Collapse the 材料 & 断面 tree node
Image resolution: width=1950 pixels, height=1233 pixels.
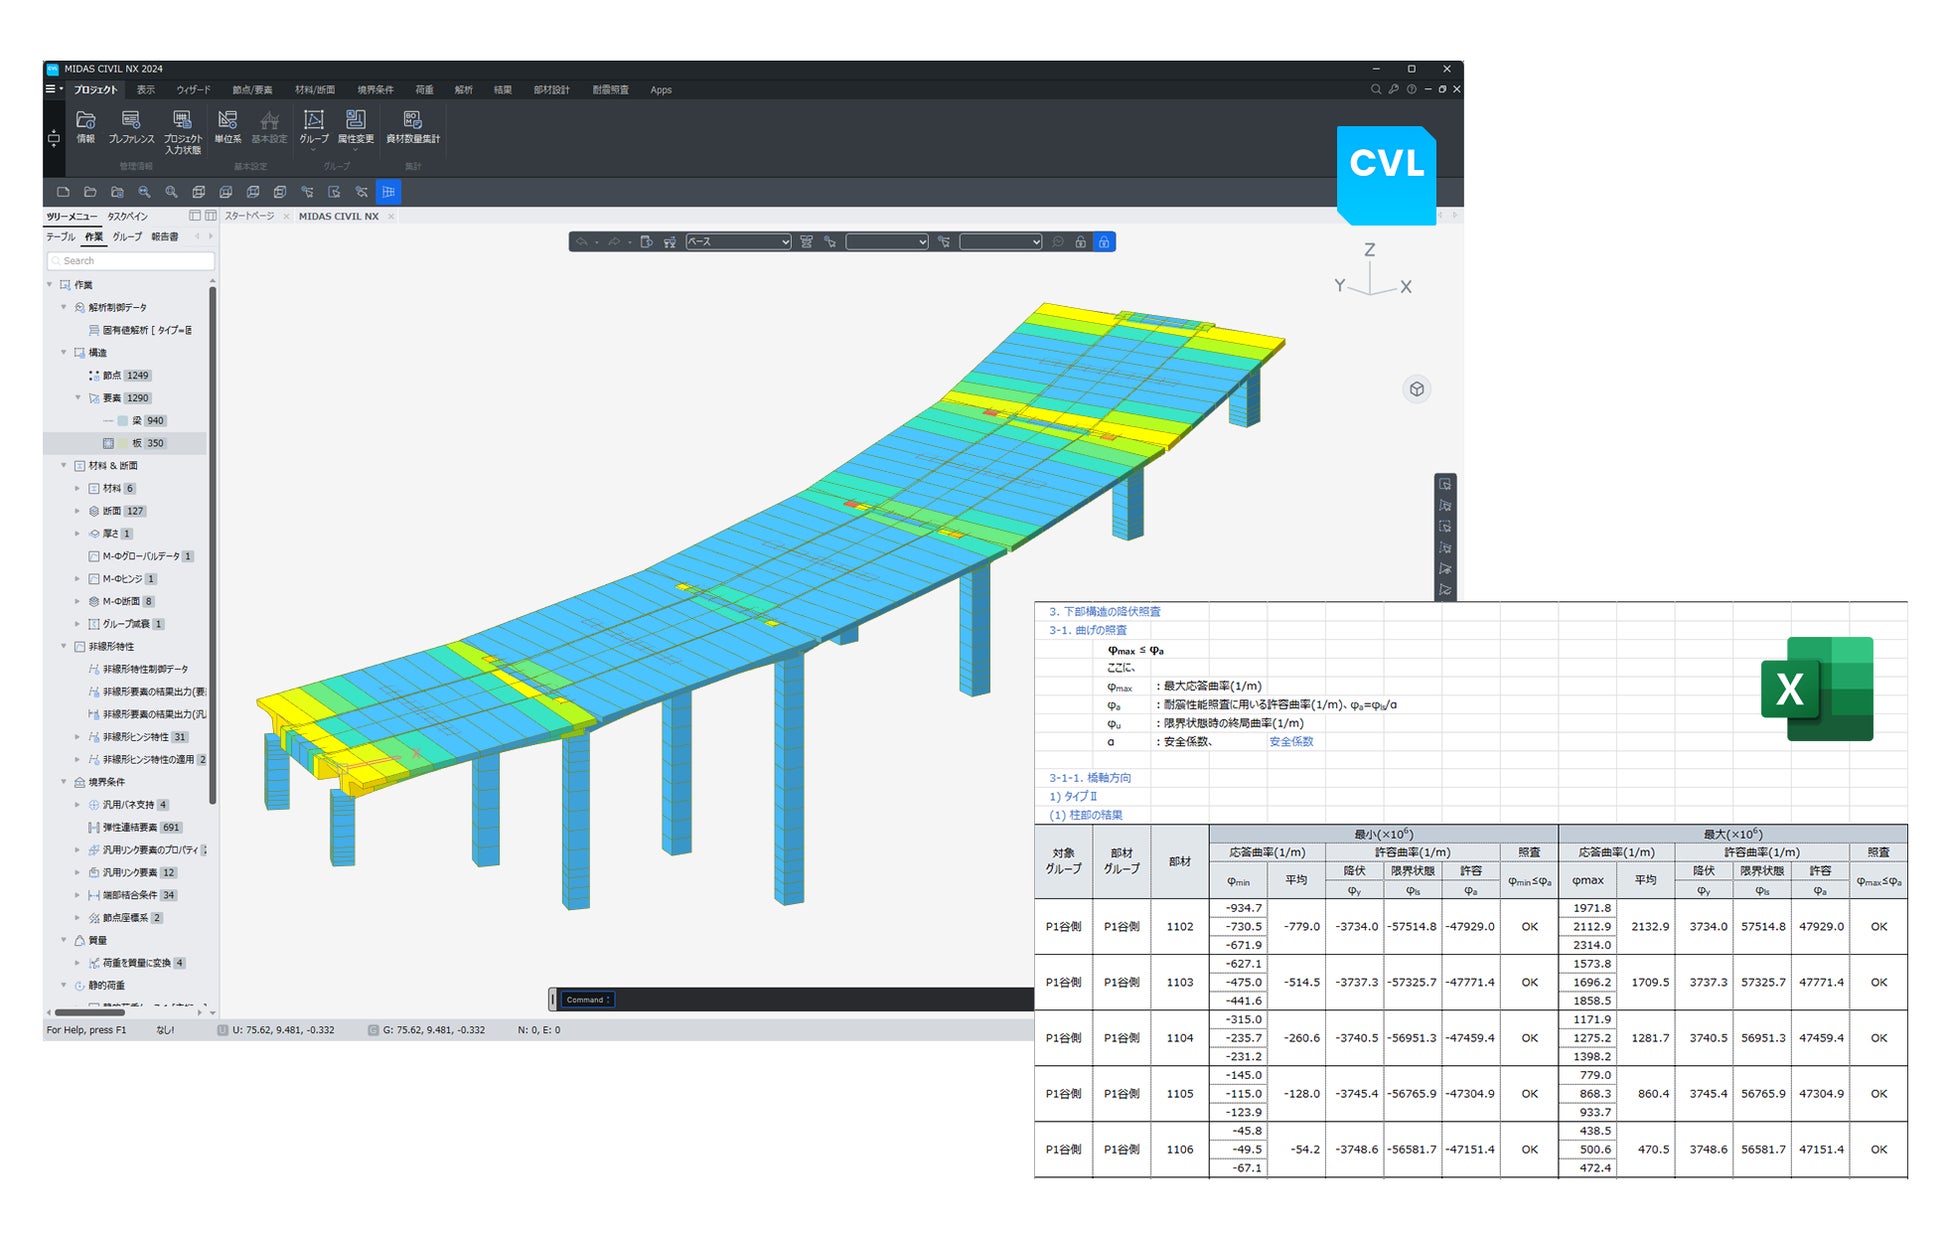[x=64, y=466]
